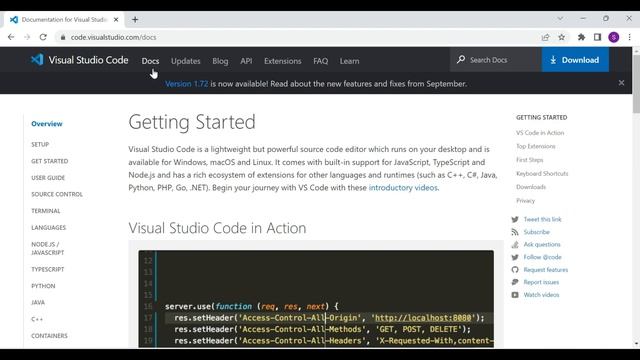Open the API nav item
This screenshot has height=360, width=640.
point(246,61)
